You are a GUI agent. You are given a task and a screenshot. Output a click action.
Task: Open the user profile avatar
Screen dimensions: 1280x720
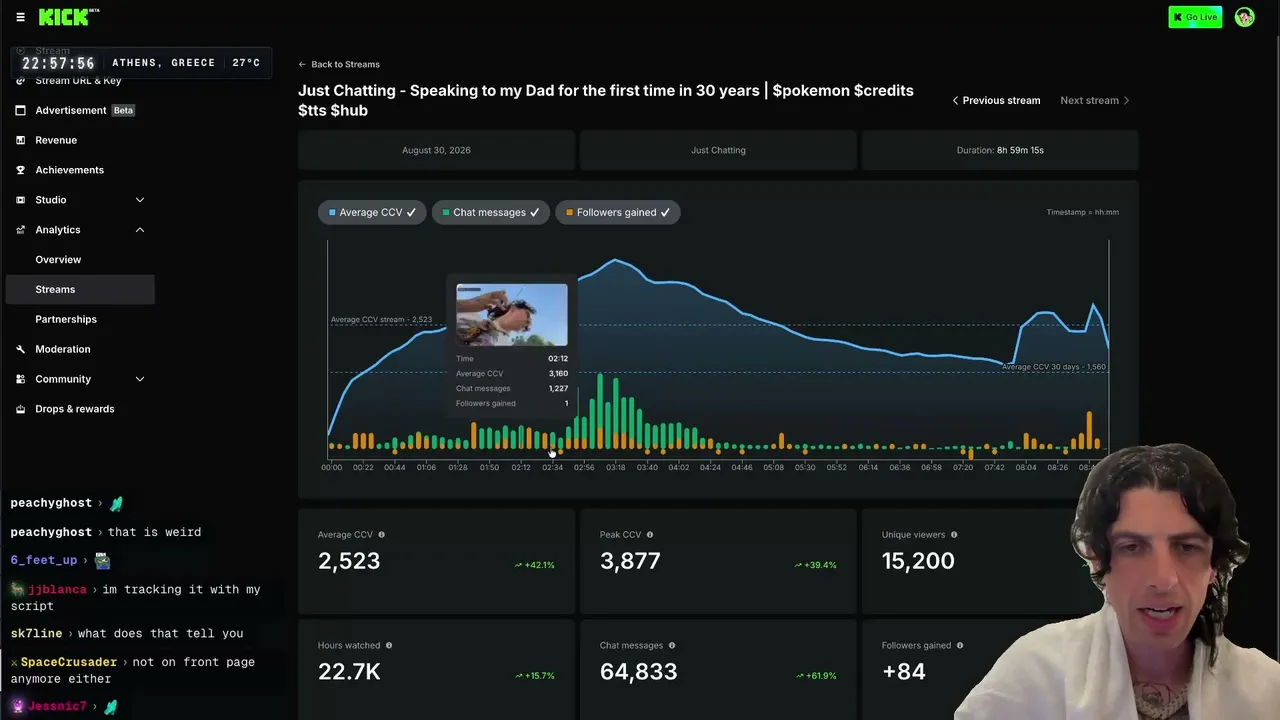[1244, 17]
